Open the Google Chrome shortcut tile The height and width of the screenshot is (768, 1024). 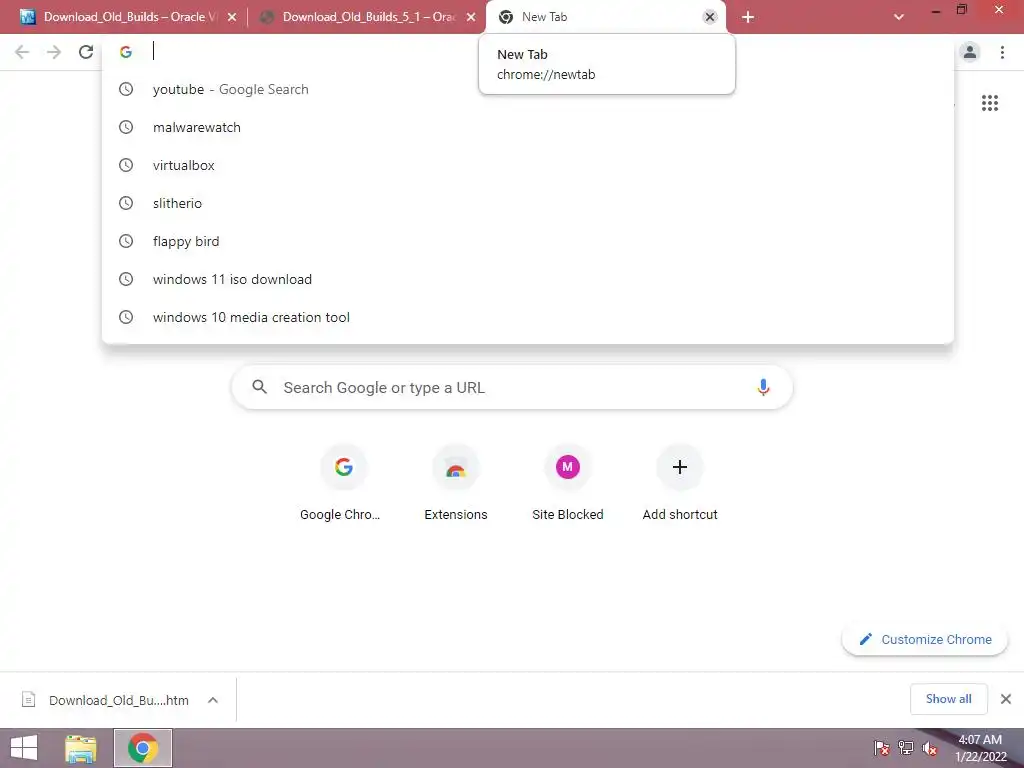pos(344,483)
